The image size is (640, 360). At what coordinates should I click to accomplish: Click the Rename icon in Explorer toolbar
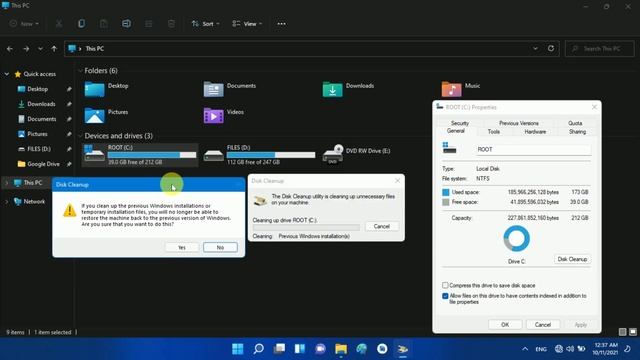[x=127, y=24]
